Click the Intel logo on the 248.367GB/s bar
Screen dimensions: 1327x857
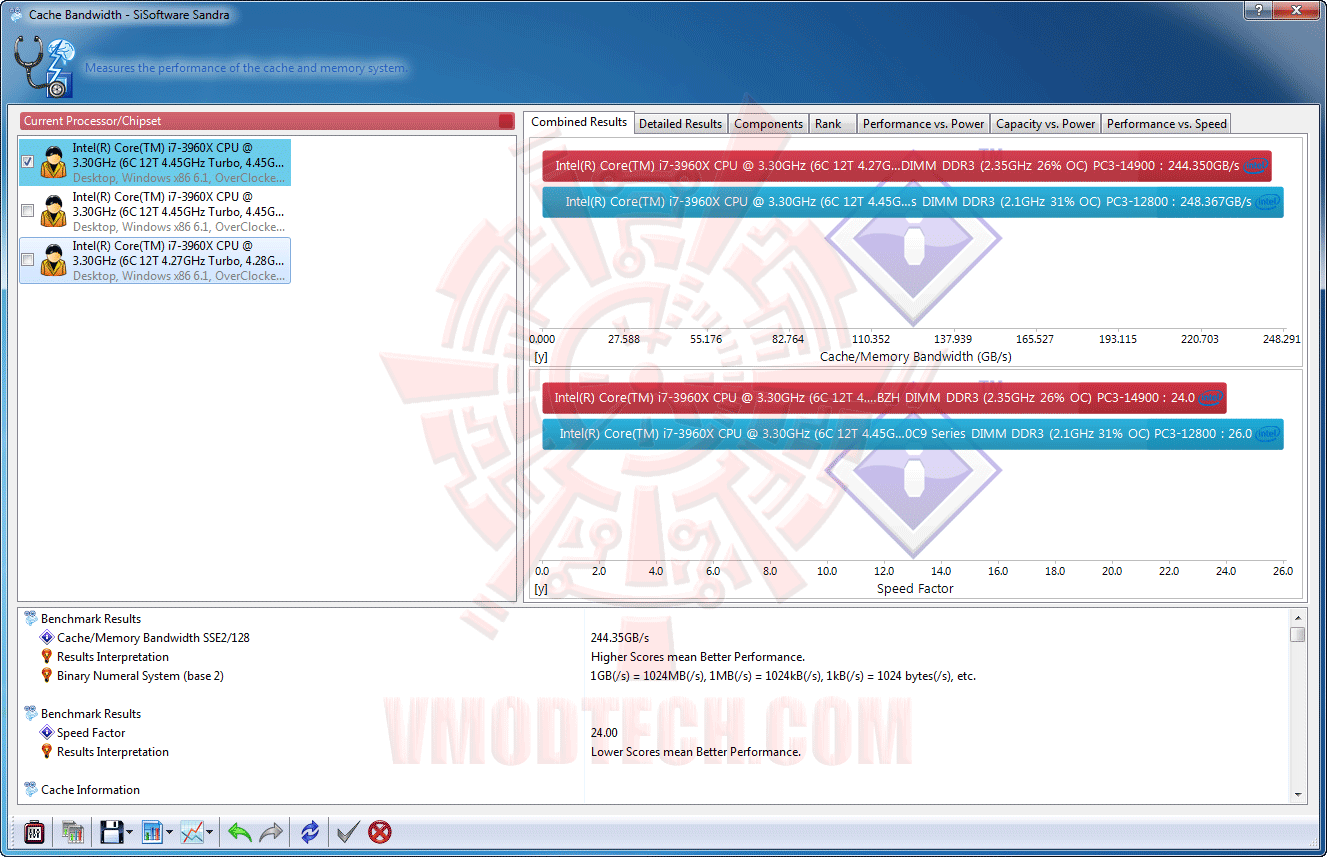[1268, 202]
